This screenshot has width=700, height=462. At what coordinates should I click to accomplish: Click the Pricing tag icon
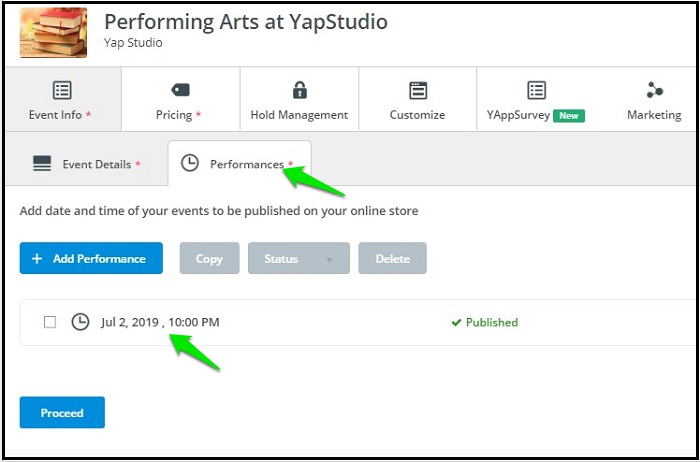pos(180,90)
